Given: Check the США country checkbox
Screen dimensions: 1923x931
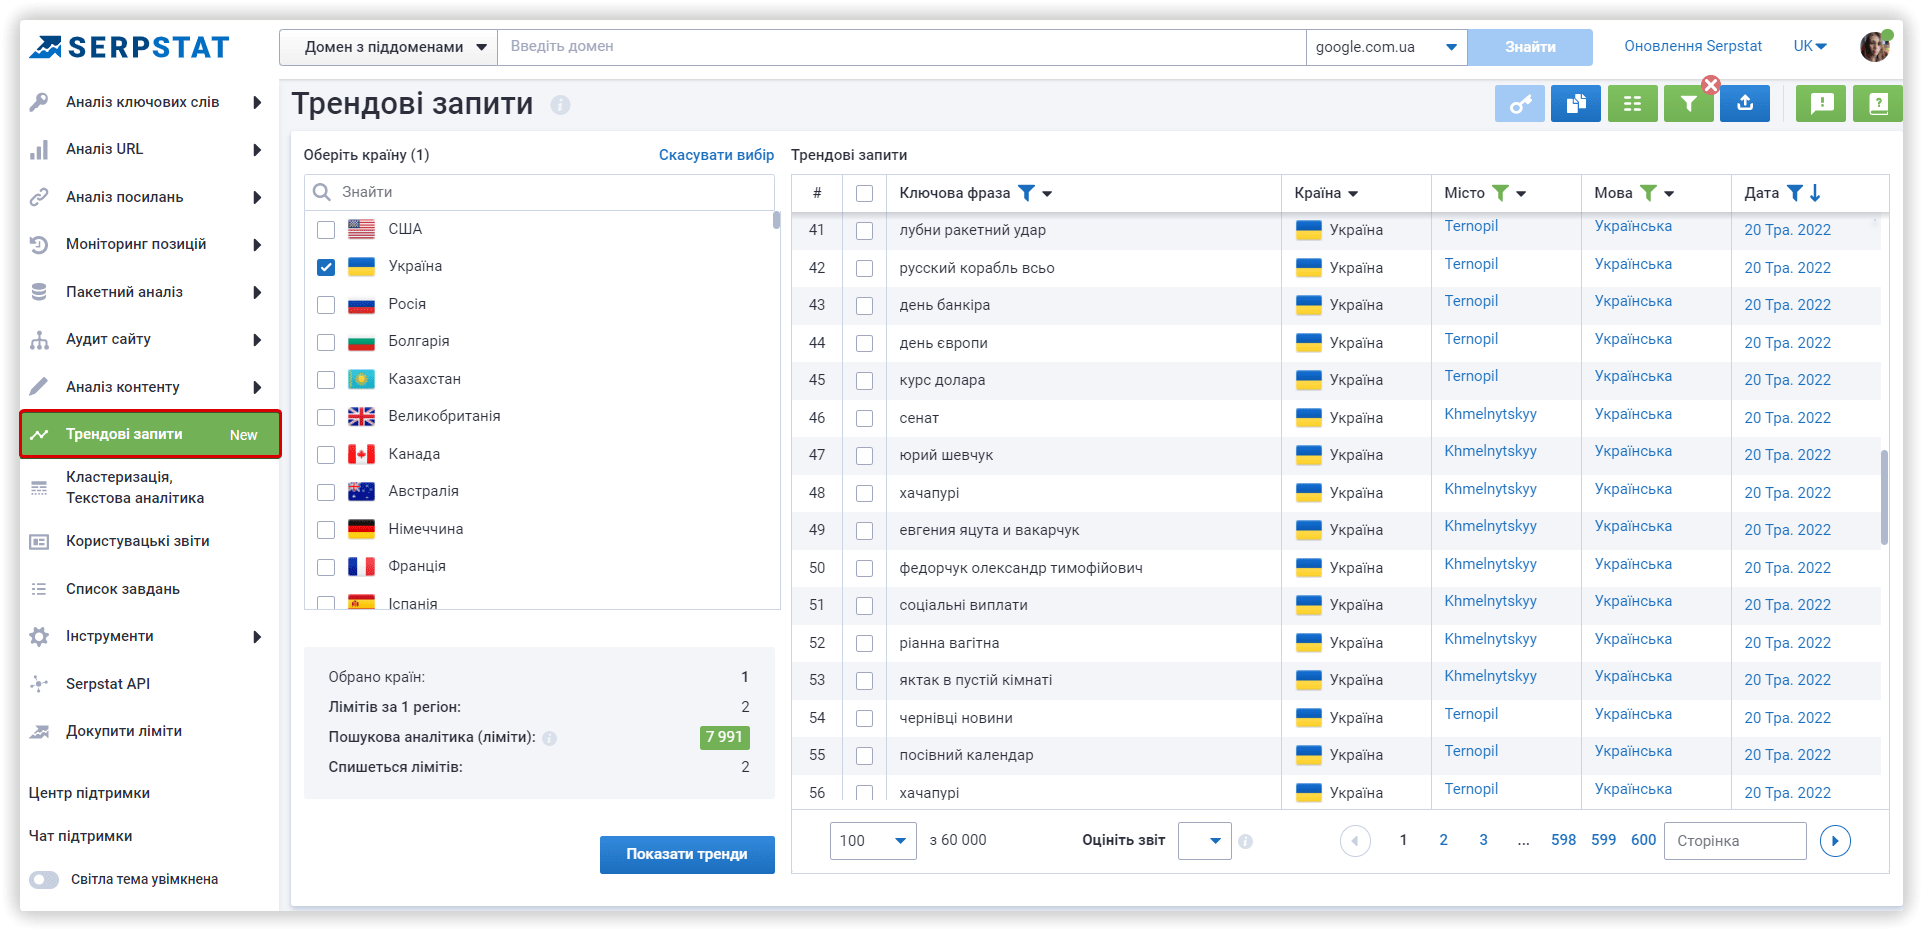Looking at the screenshot, I should pos(326,229).
